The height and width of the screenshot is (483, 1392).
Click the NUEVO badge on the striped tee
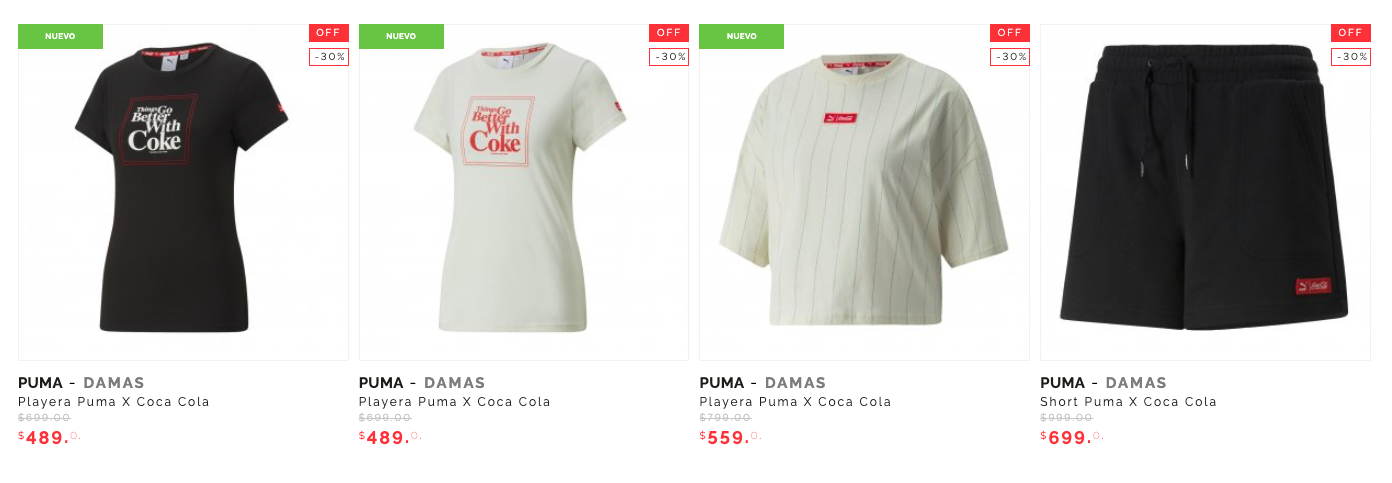(741, 36)
